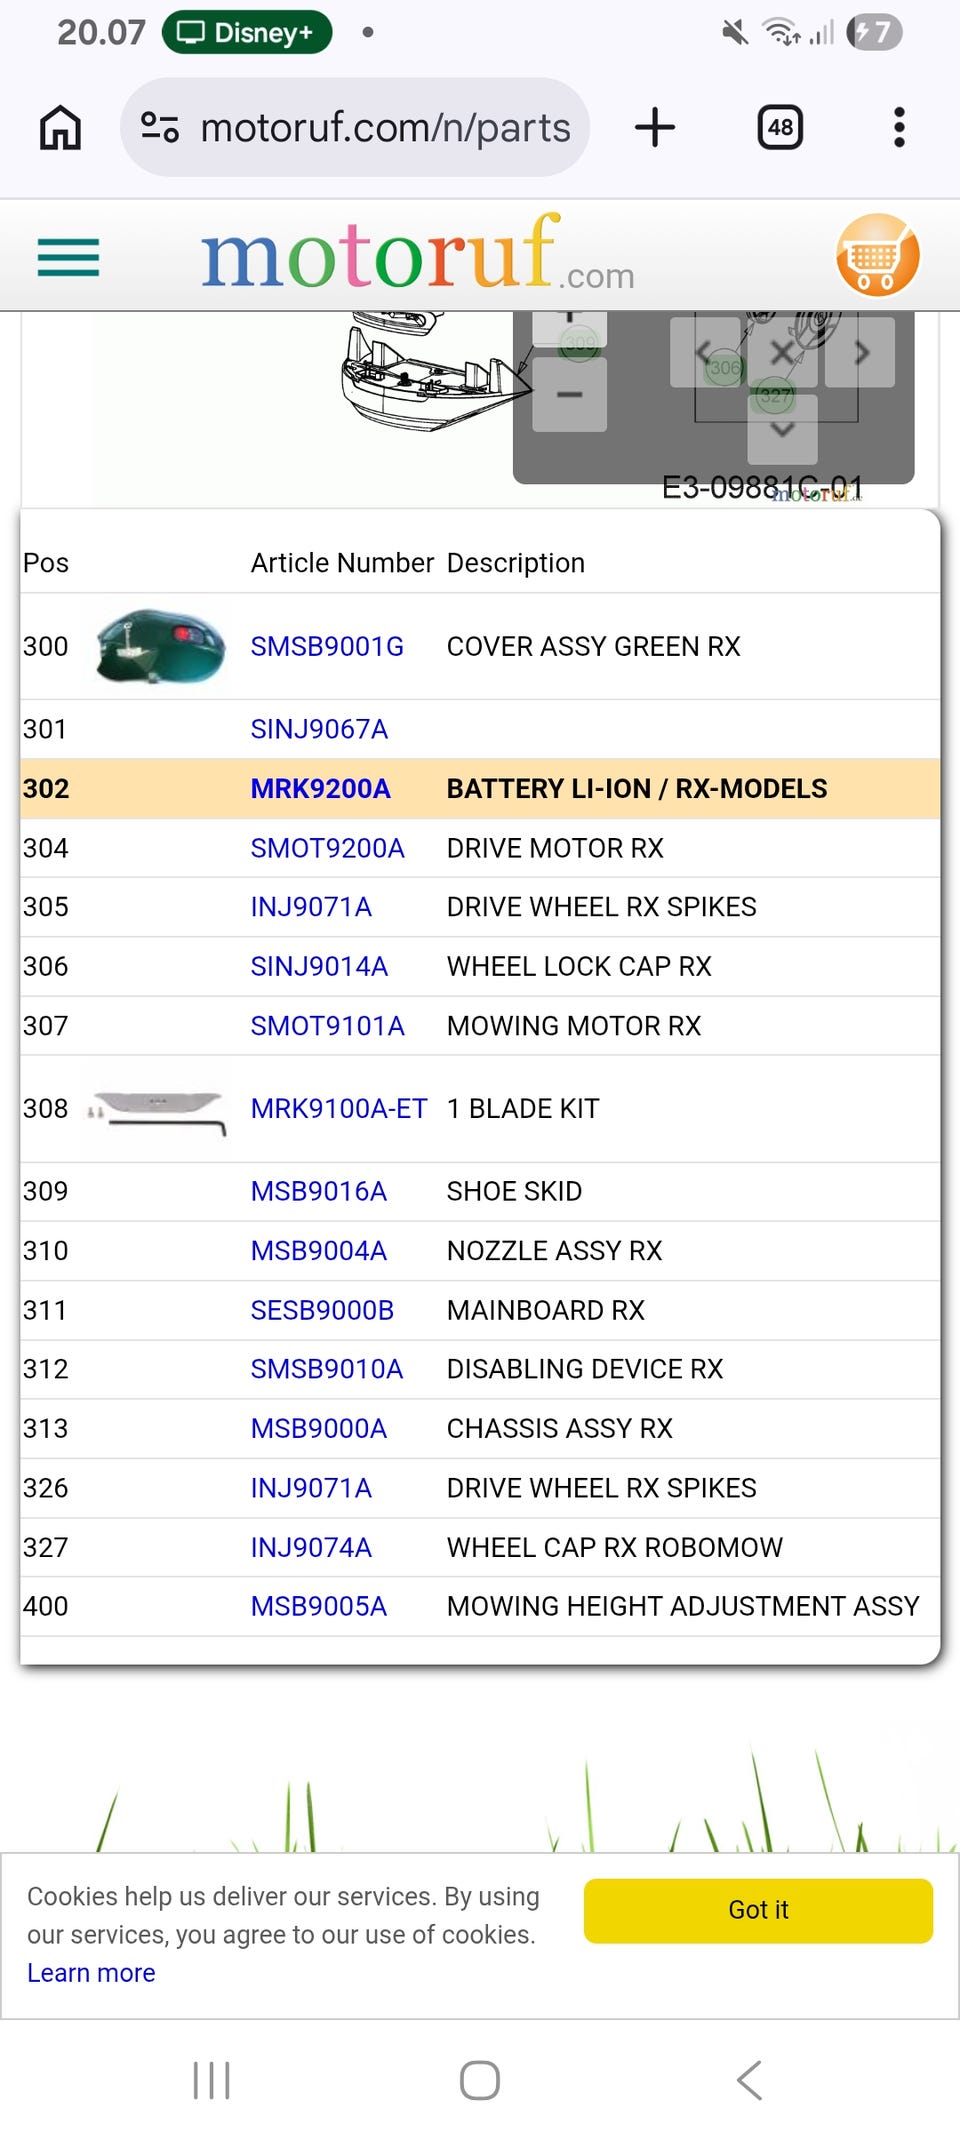The width and height of the screenshot is (960, 2140).
Task: Open article link SMOT9200A
Action: coord(327,848)
